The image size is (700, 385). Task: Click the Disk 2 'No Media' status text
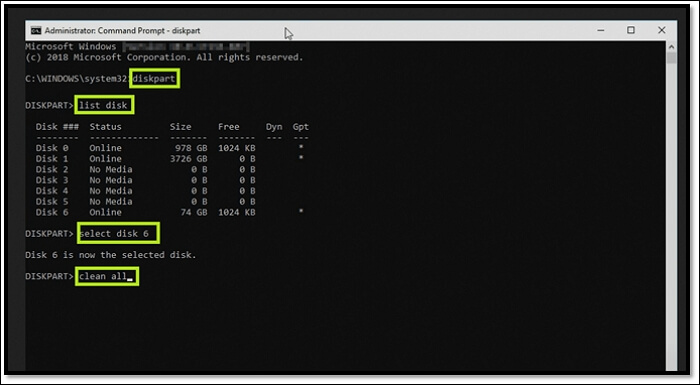pyautogui.click(x=111, y=169)
